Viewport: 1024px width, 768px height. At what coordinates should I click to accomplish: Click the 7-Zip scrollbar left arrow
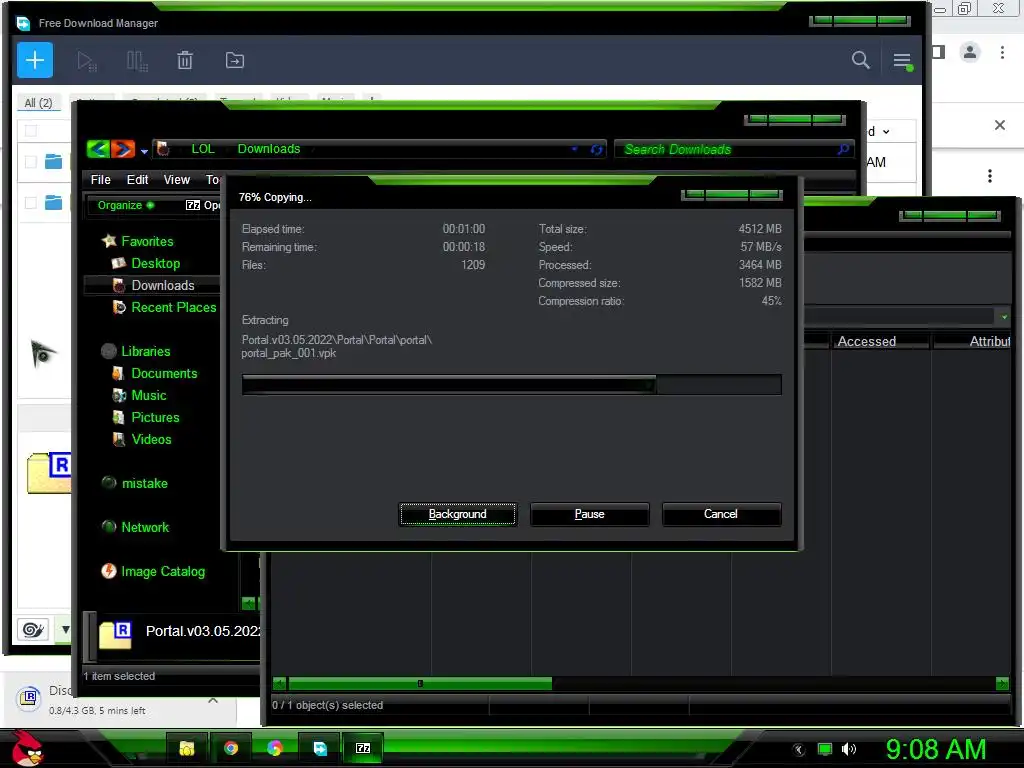pos(280,684)
